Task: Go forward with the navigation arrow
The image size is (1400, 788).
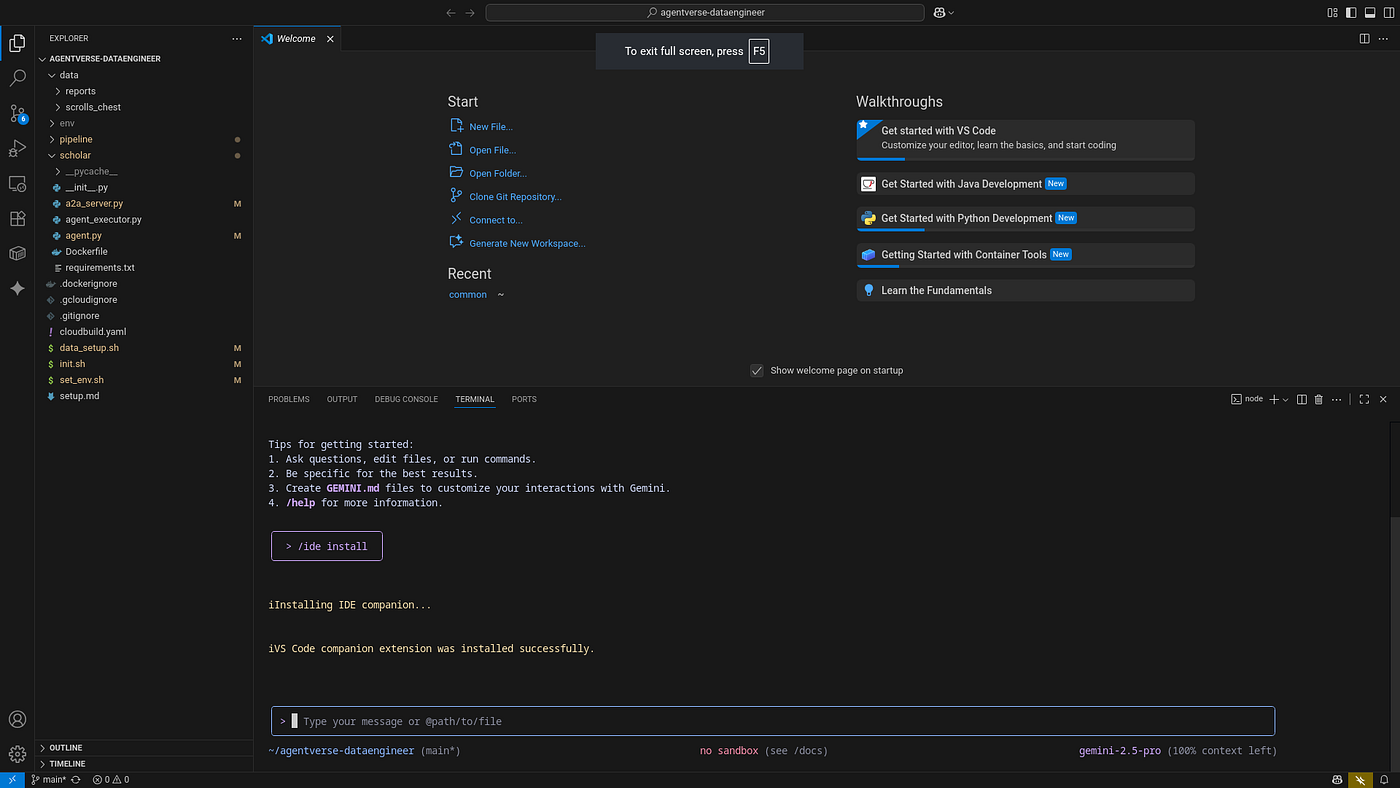Action: 470,13
